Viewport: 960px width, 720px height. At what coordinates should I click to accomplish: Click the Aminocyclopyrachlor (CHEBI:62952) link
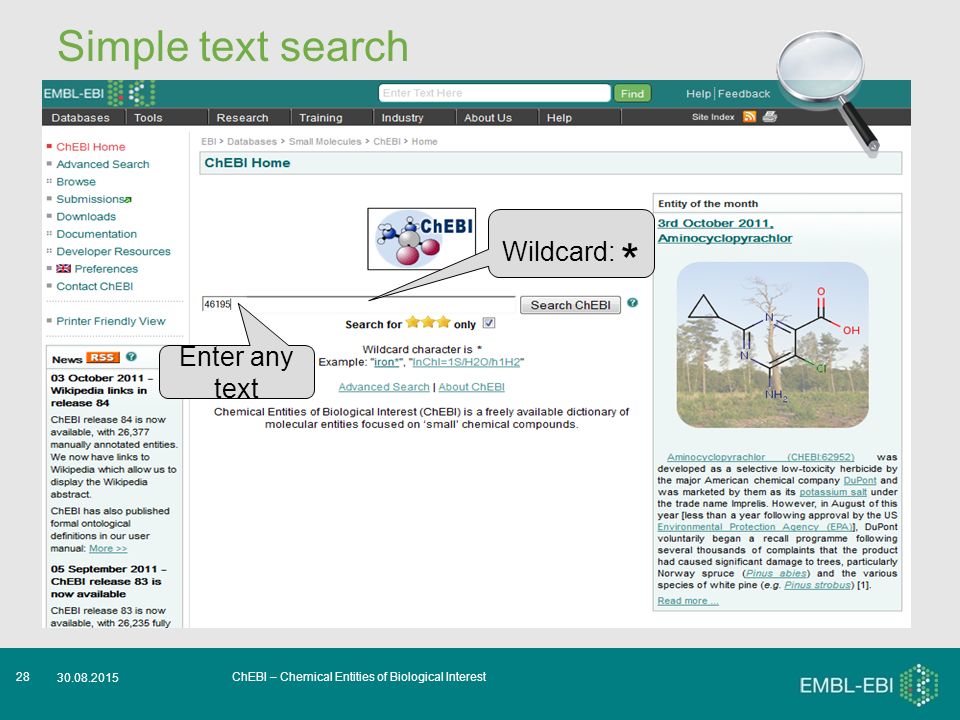[x=760, y=457]
